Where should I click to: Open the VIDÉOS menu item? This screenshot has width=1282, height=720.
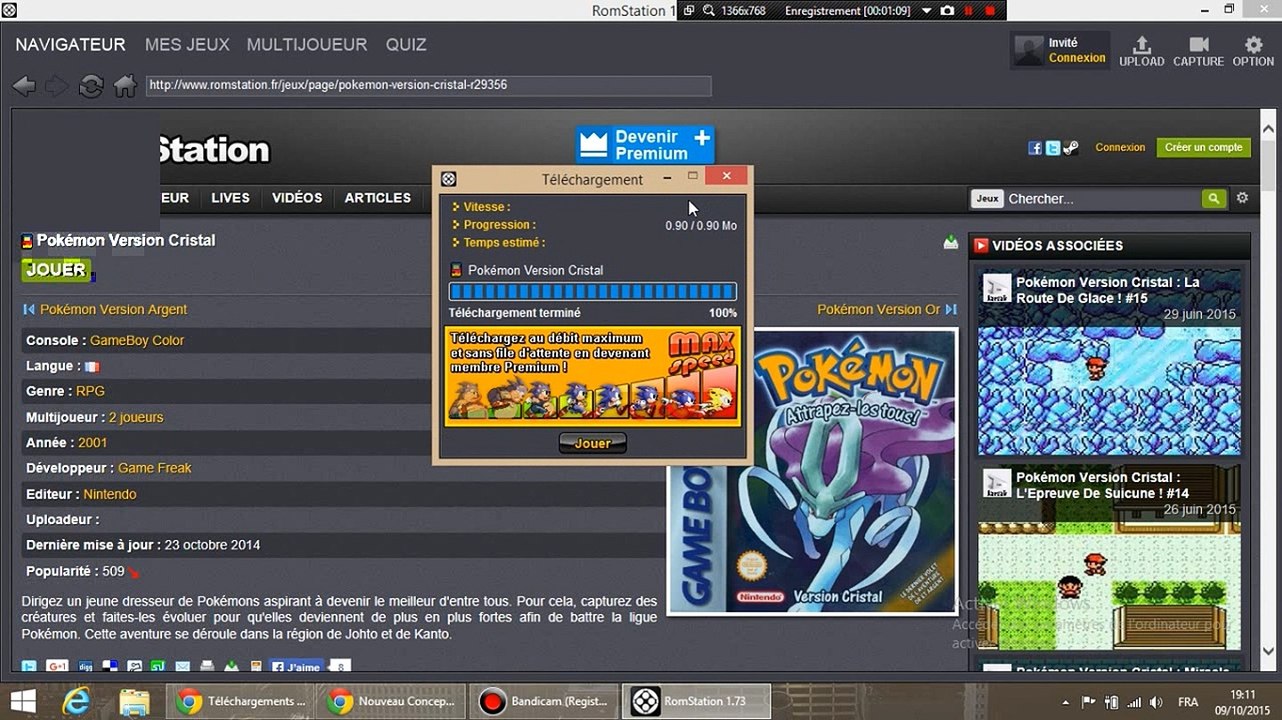coord(297,198)
